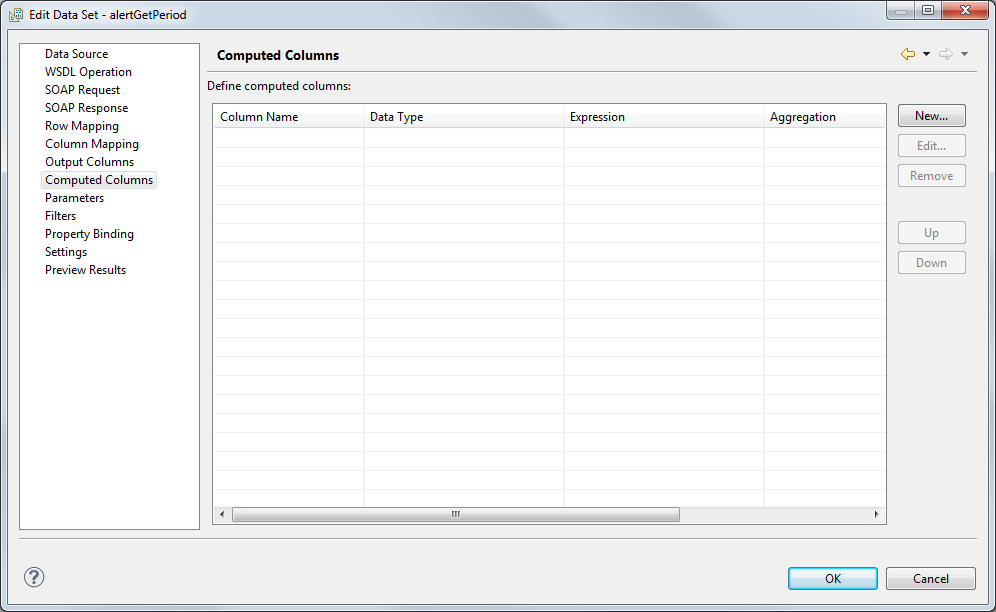Click the Edit... button
Viewport: 996px width, 612px height.
point(931,146)
